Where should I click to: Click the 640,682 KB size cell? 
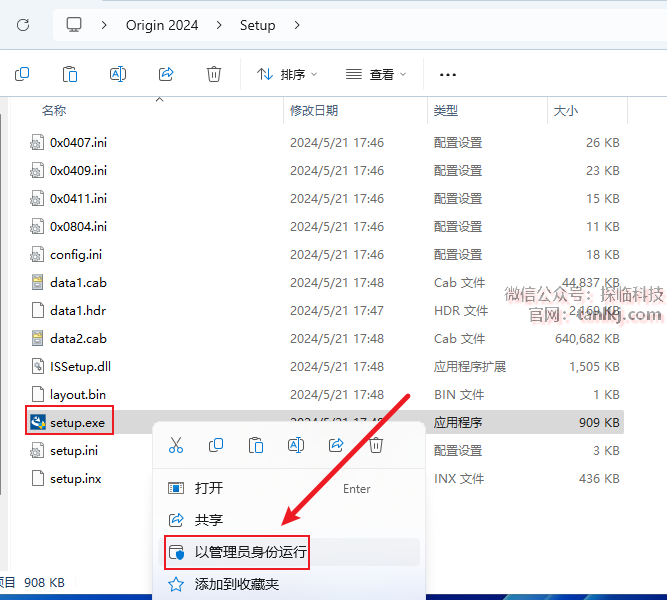587,338
